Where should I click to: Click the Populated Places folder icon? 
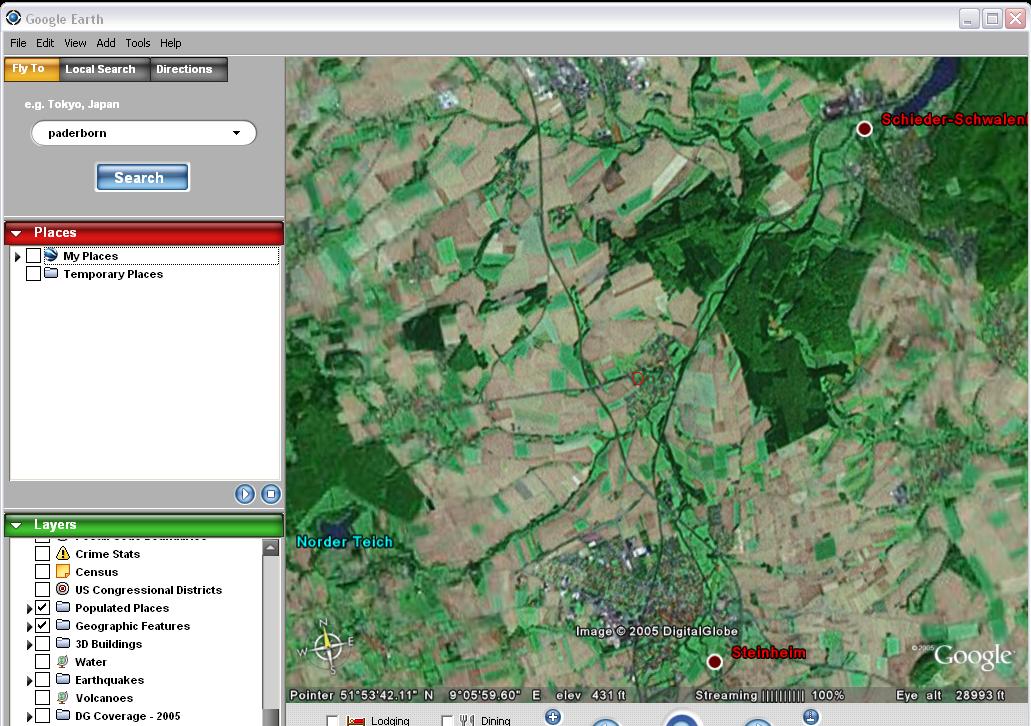63,606
